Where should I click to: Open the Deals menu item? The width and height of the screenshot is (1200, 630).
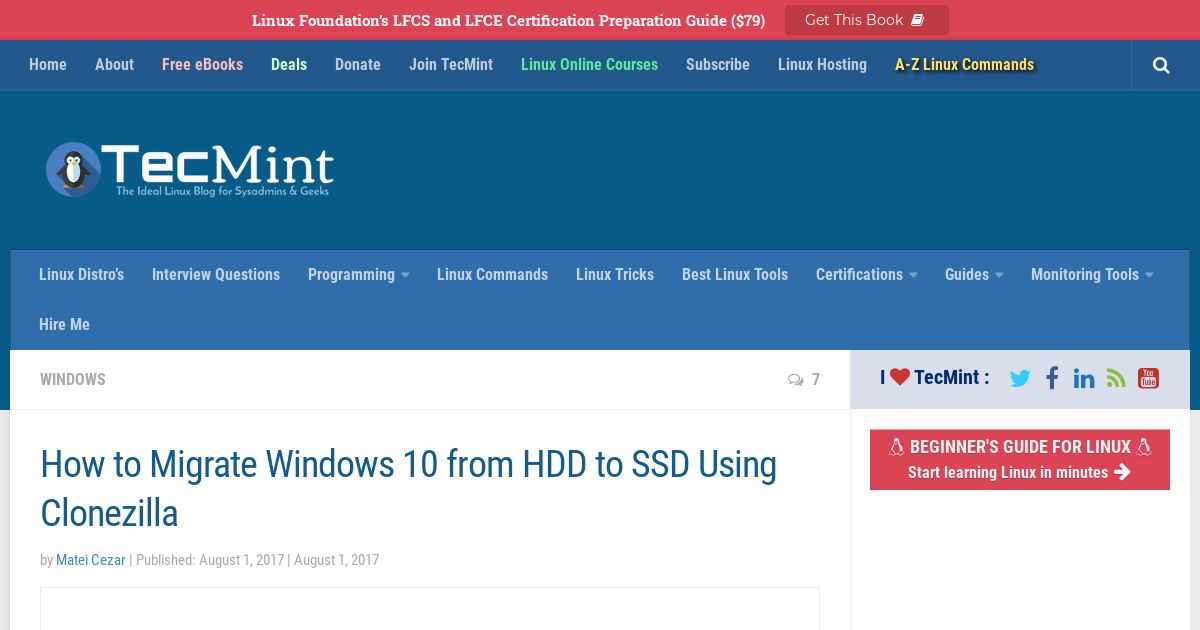(x=289, y=64)
